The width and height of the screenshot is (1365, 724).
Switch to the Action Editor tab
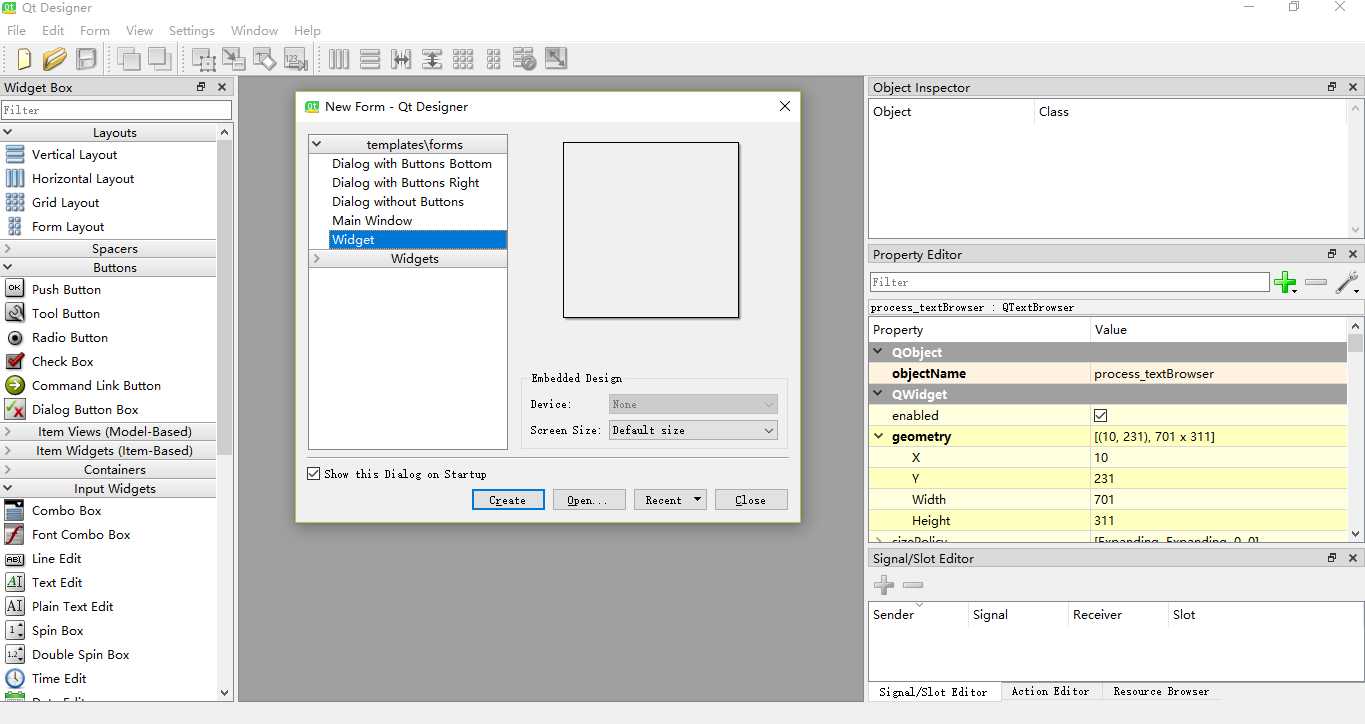click(x=1050, y=691)
